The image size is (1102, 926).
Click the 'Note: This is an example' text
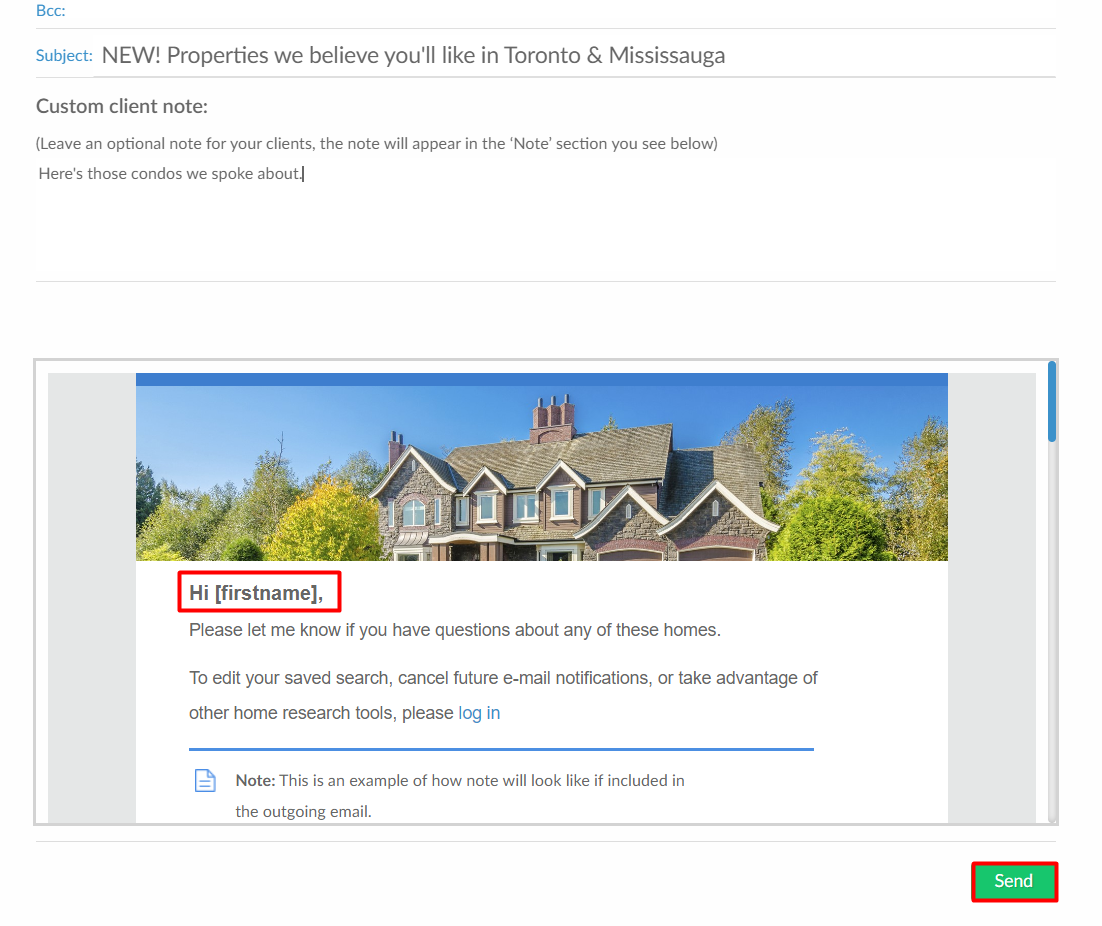(460, 795)
